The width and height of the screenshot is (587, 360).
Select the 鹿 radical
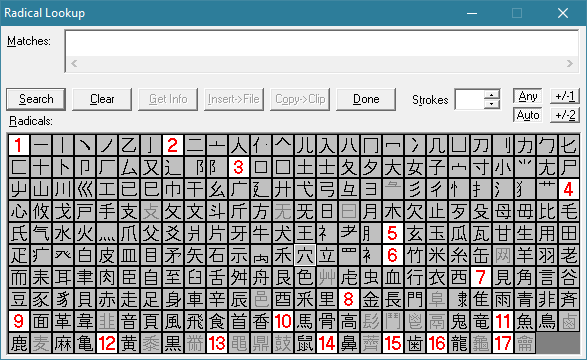point(18,343)
